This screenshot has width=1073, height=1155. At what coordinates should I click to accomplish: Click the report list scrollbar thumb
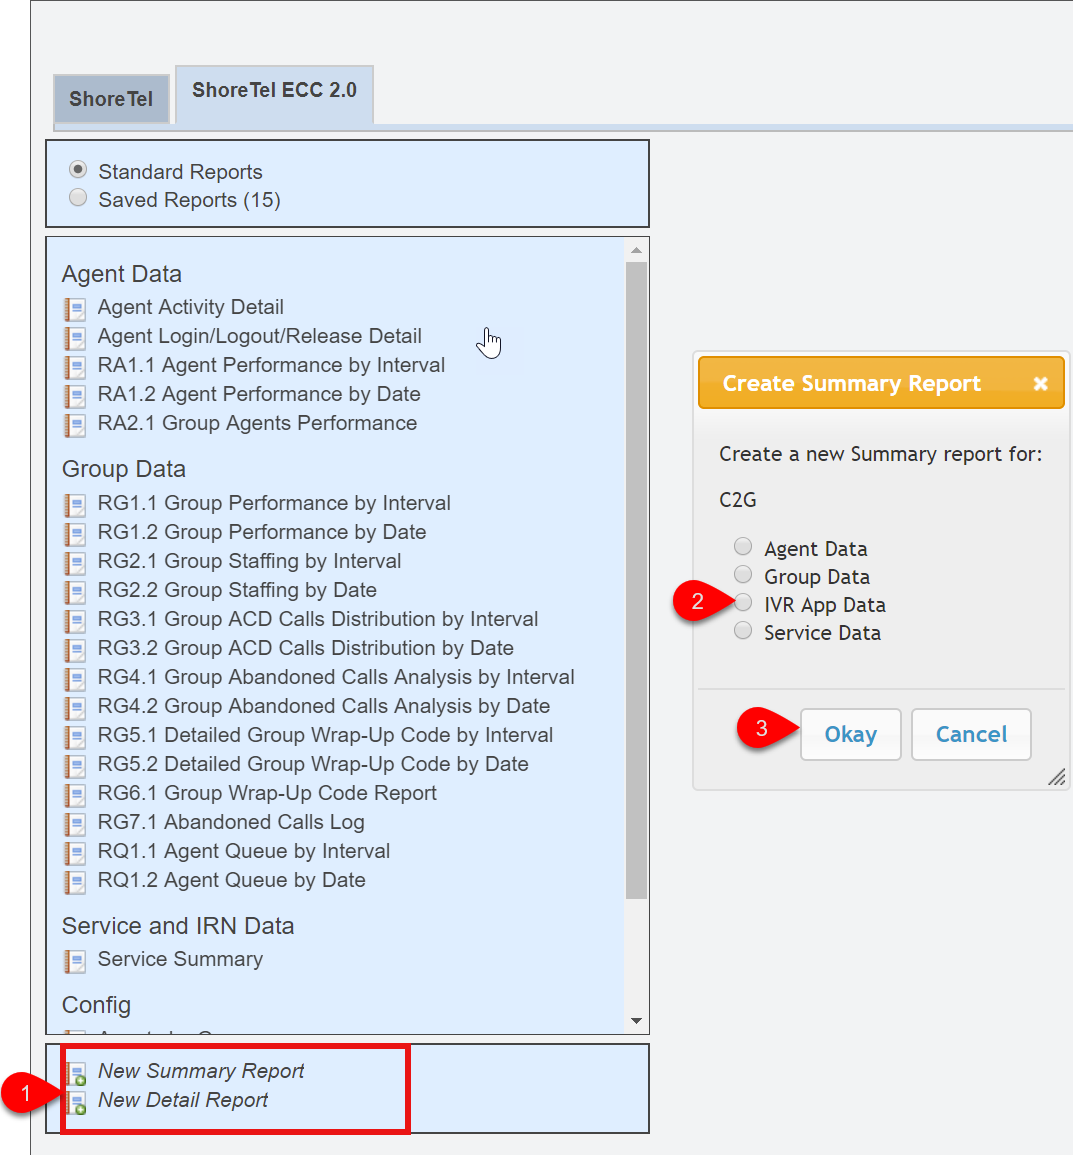point(636,580)
